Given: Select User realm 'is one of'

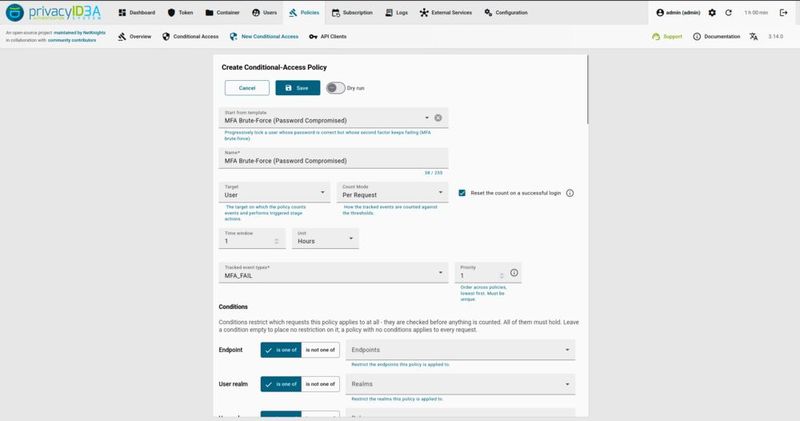Looking at the screenshot, I should 281,384.
